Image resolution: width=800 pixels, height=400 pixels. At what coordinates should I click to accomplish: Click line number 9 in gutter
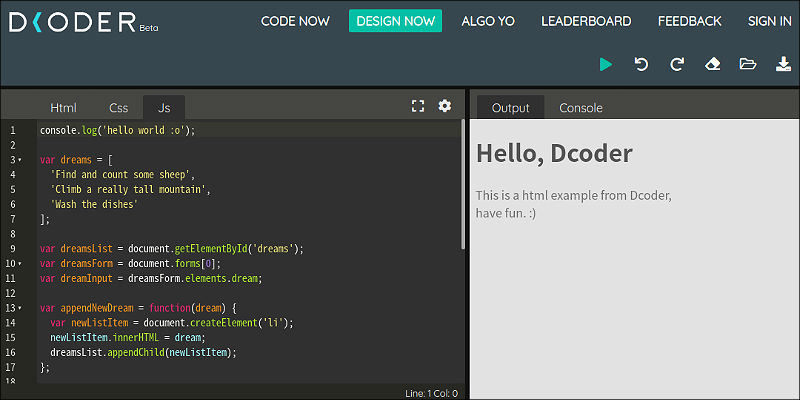[x=13, y=249]
